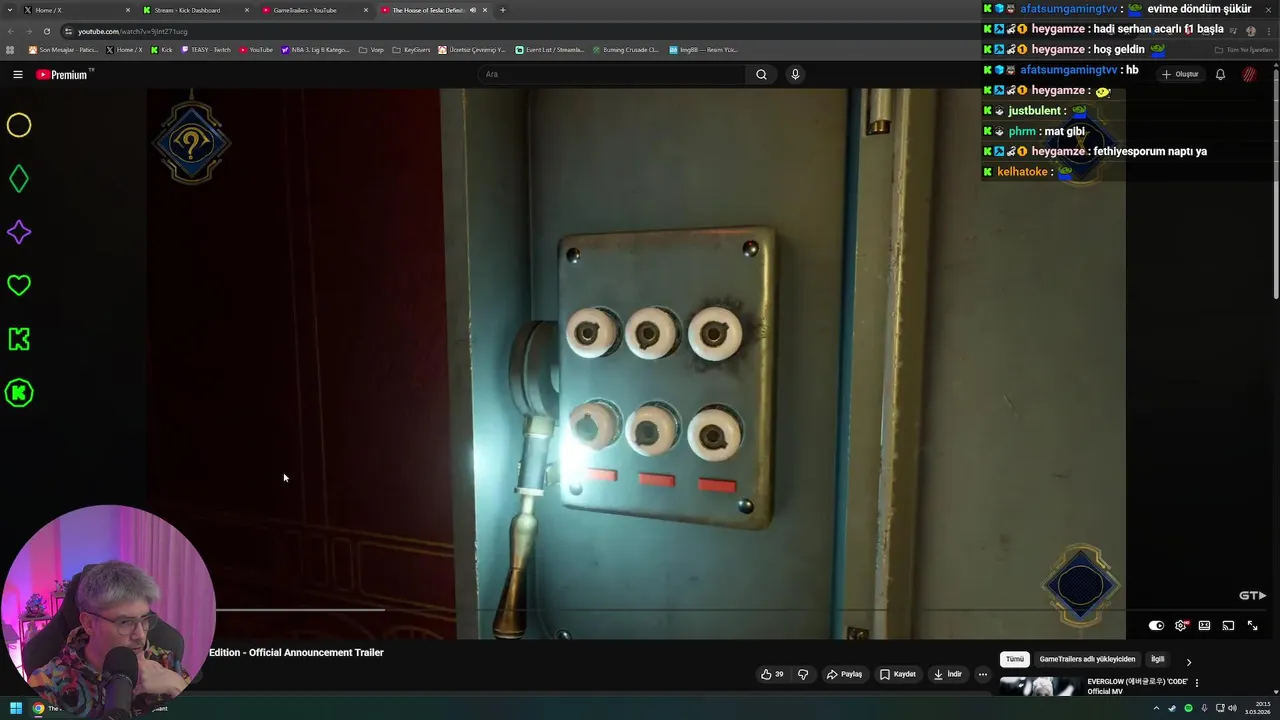Open Steam from the system tray
This screenshot has height=720, width=1280.
tap(1172, 708)
